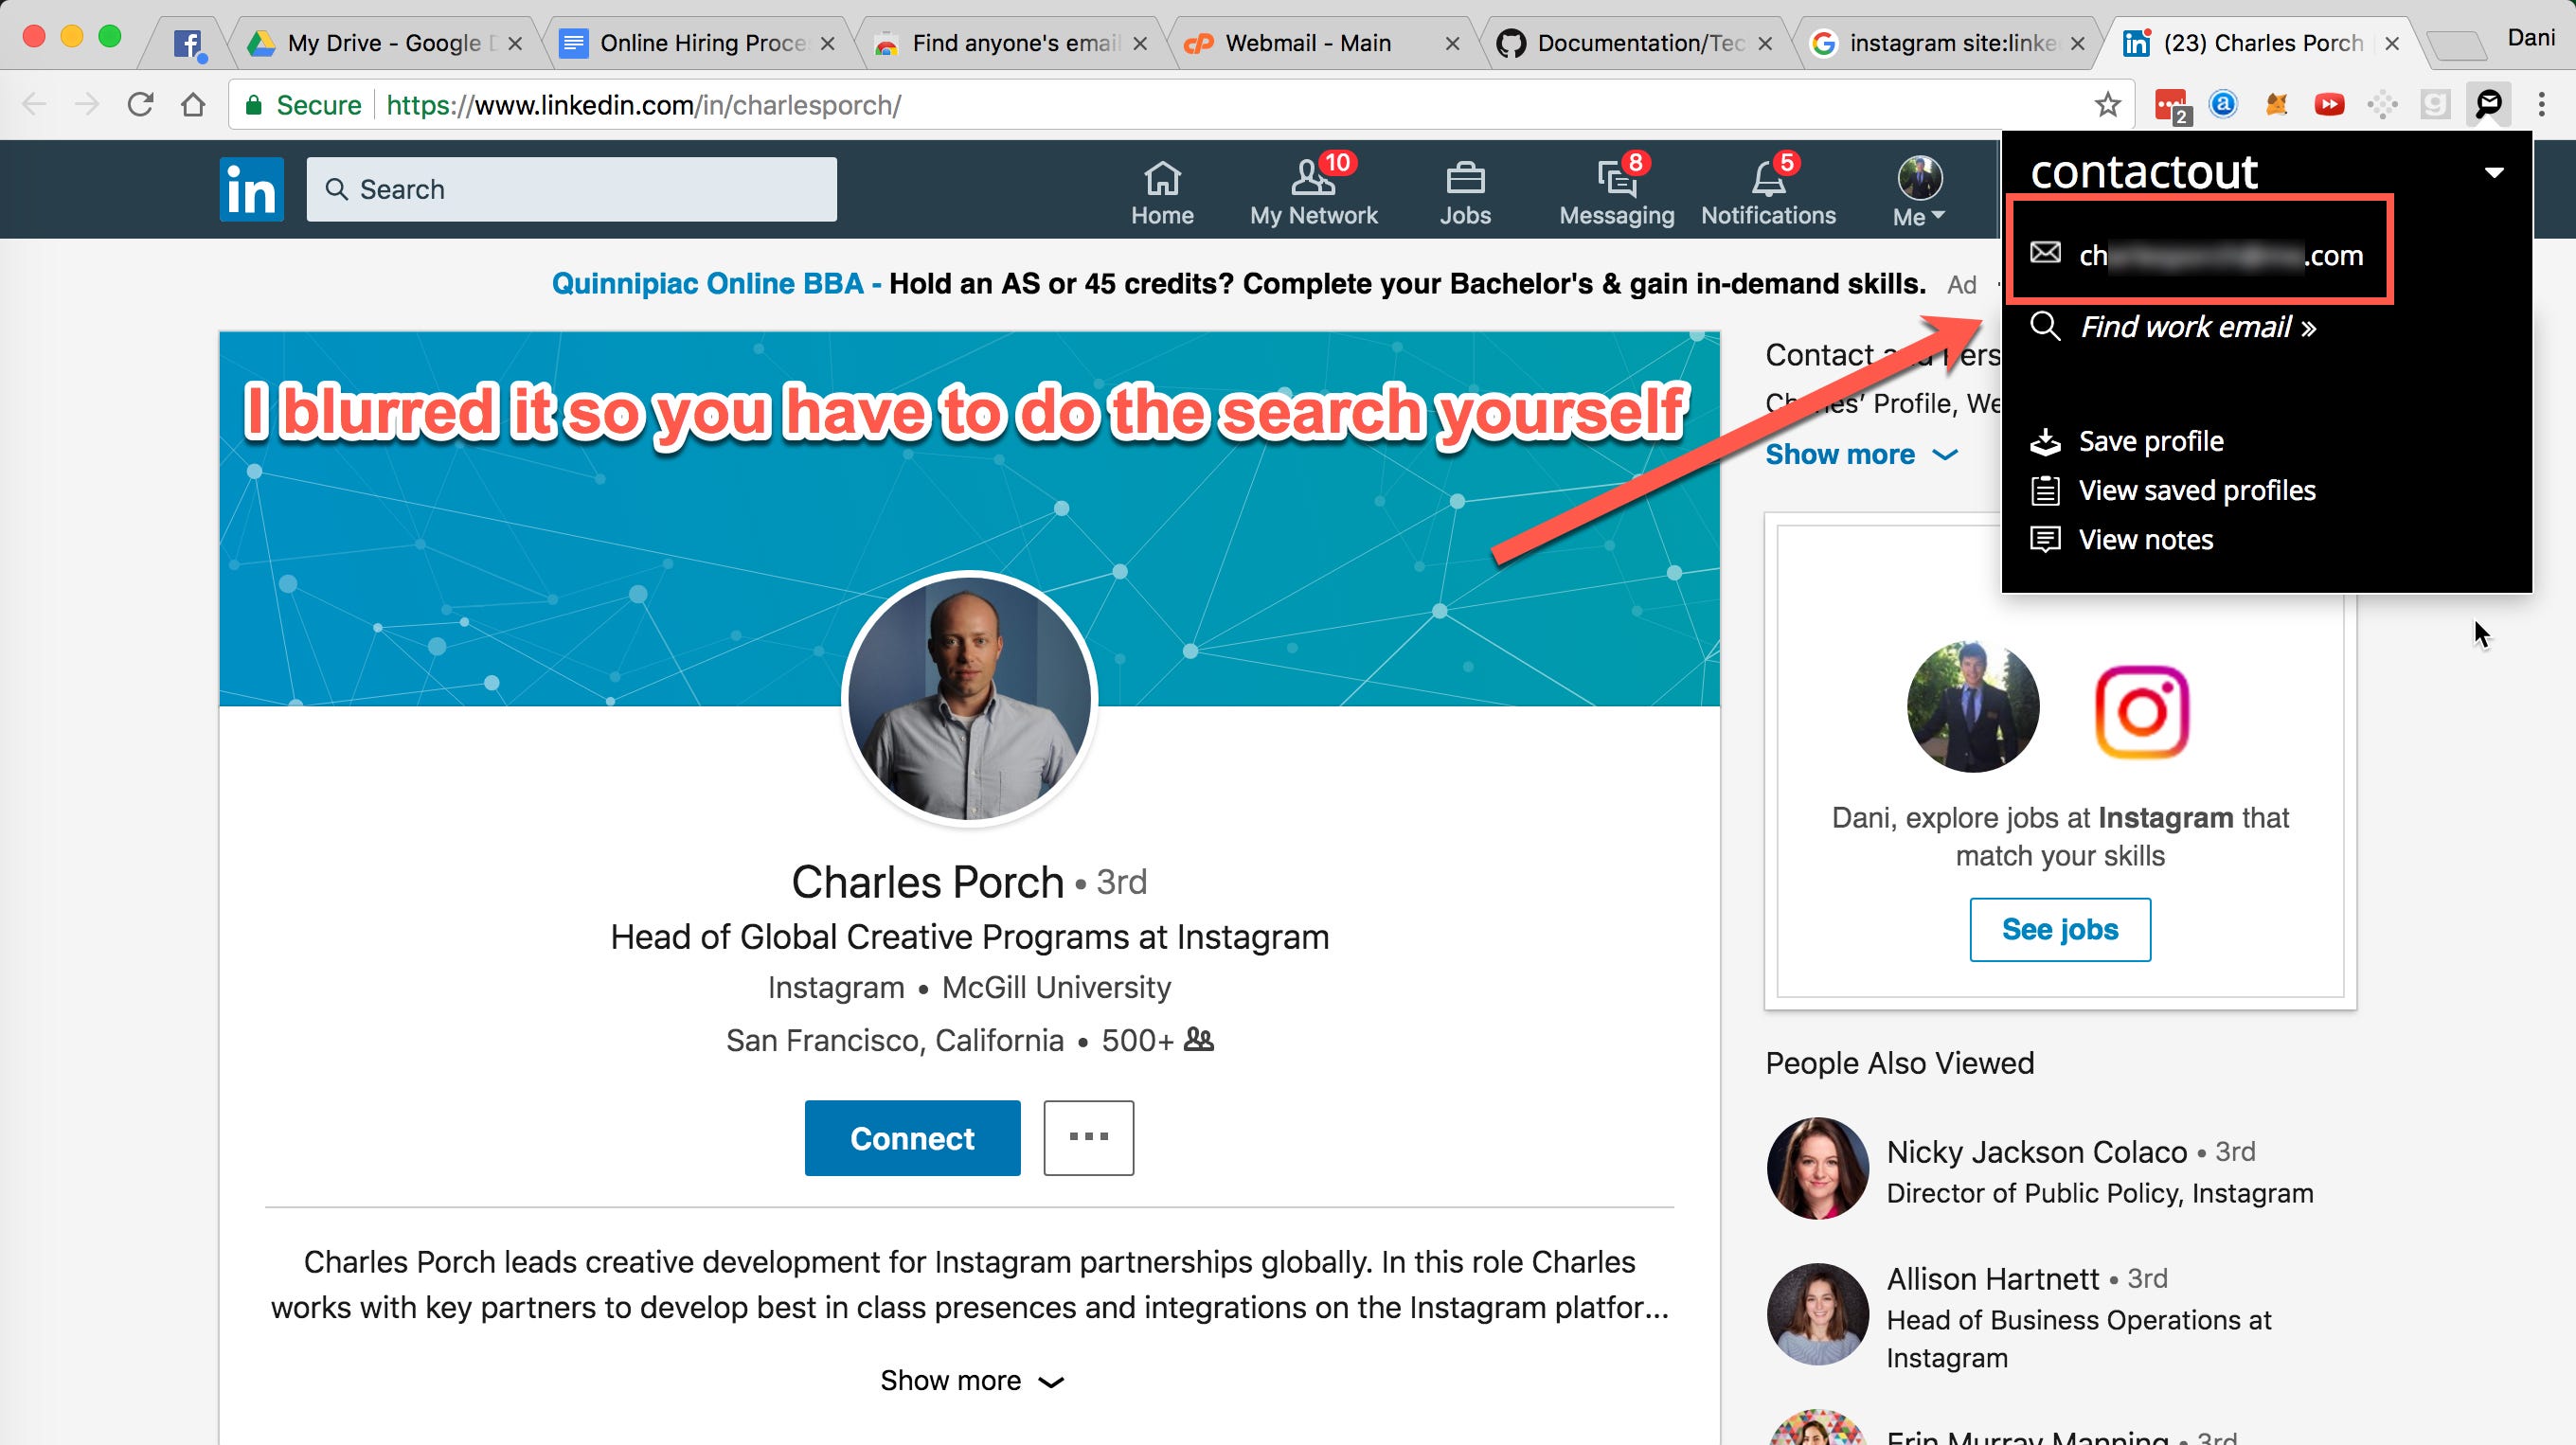Screen dimensions: 2576x1445
Task: Open the Jobs briefcase icon
Action: (x=1465, y=192)
